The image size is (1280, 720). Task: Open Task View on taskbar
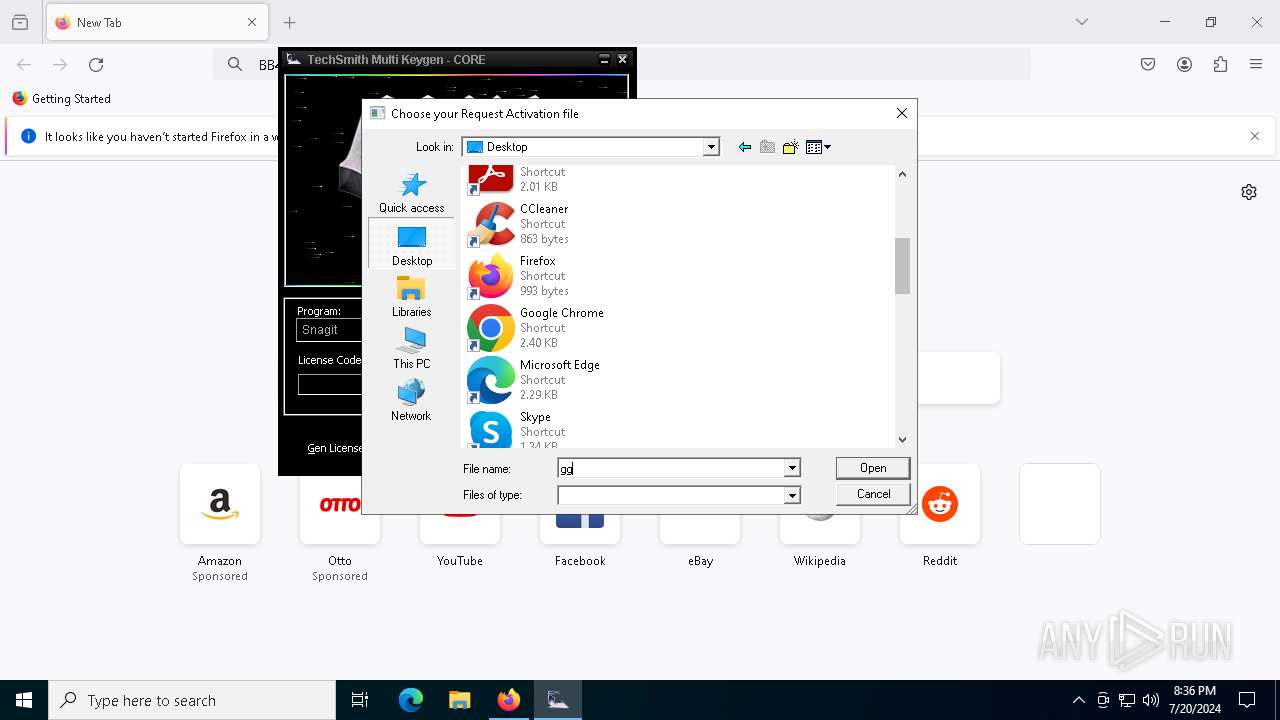pos(360,700)
